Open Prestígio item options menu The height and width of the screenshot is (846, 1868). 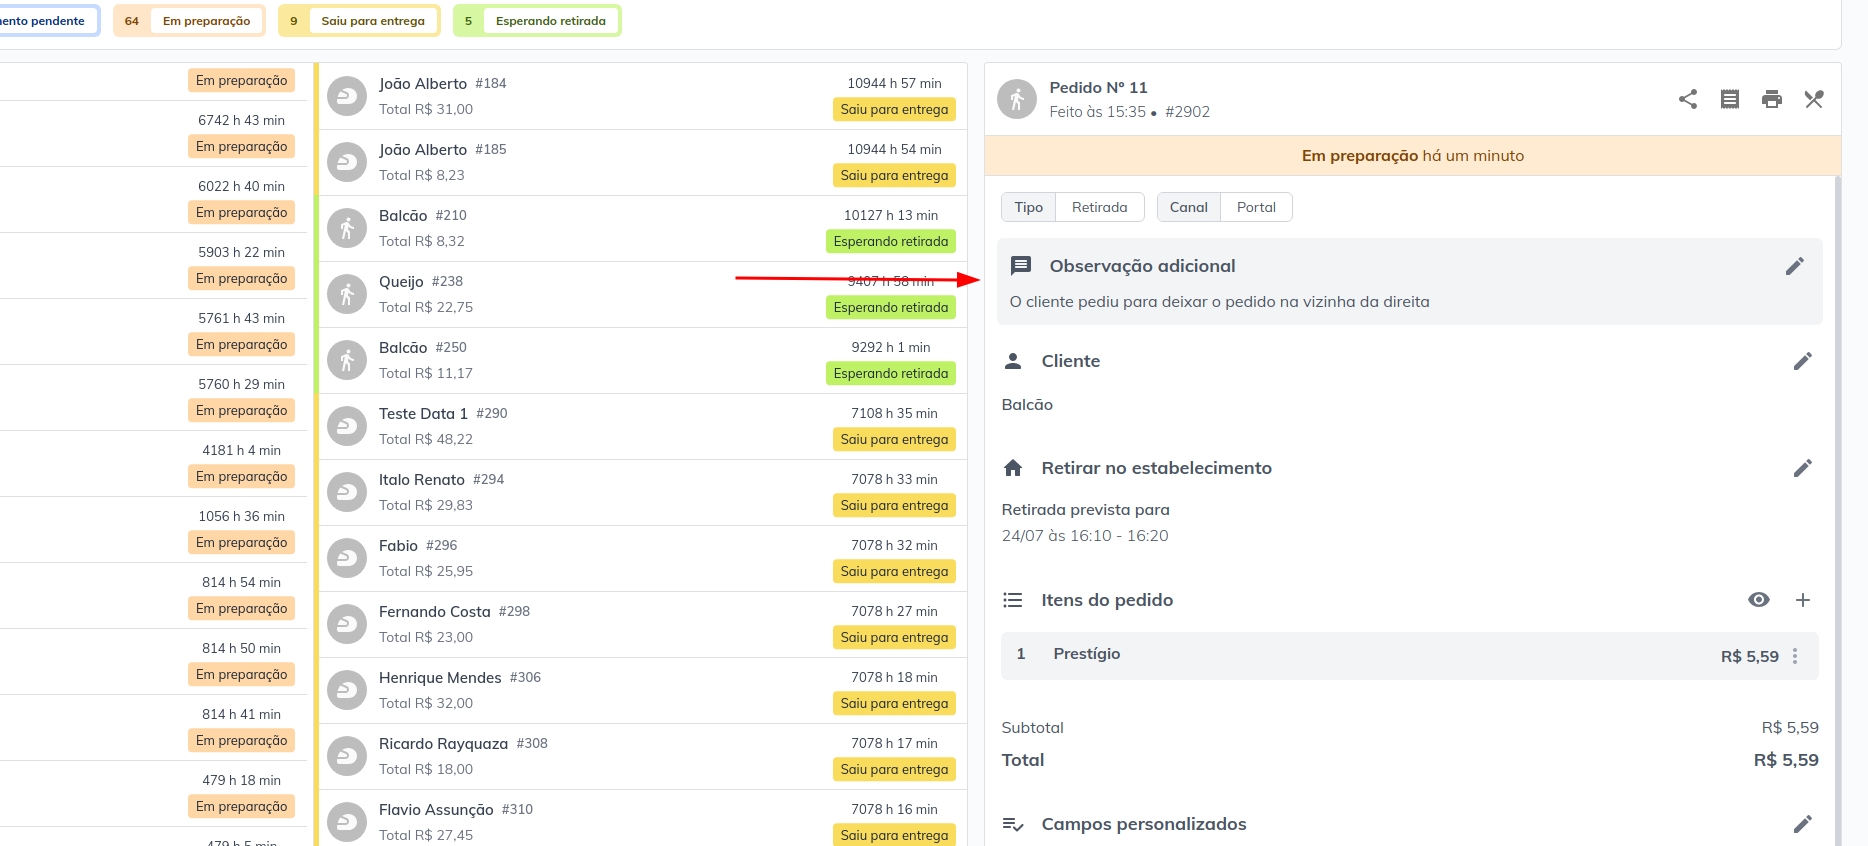click(1795, 656)
